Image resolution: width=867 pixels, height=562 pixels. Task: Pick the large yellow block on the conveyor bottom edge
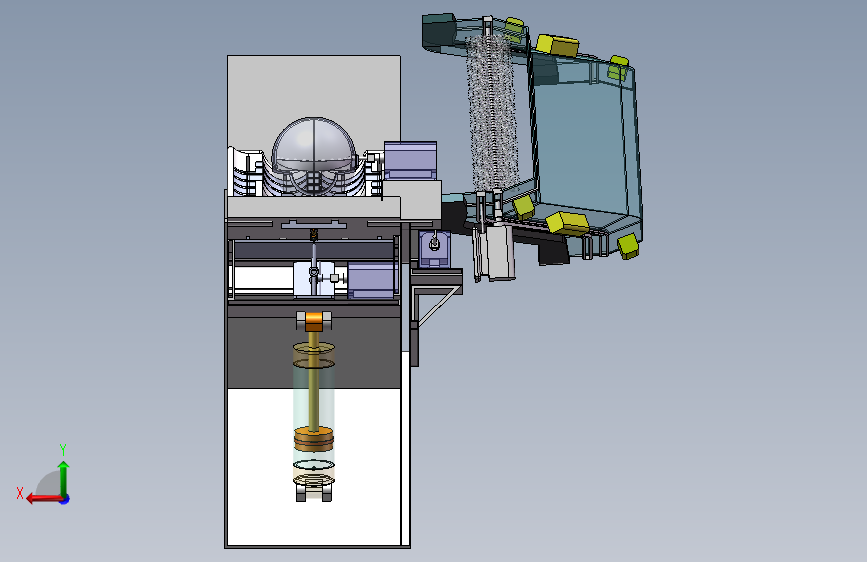(567, 223)
